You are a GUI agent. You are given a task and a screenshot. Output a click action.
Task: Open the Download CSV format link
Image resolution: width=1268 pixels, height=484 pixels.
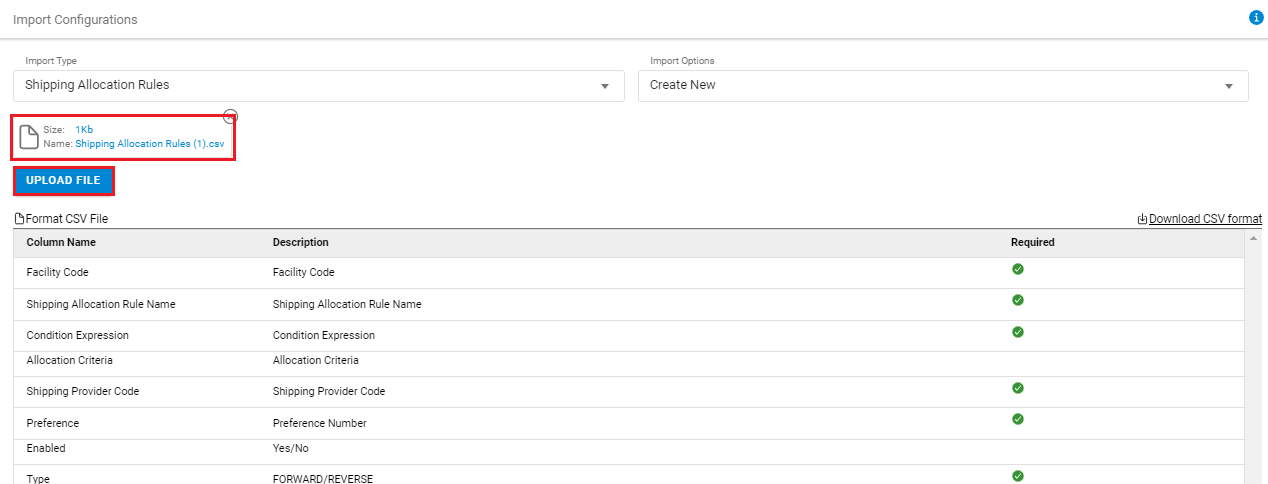click(1205, 219)
